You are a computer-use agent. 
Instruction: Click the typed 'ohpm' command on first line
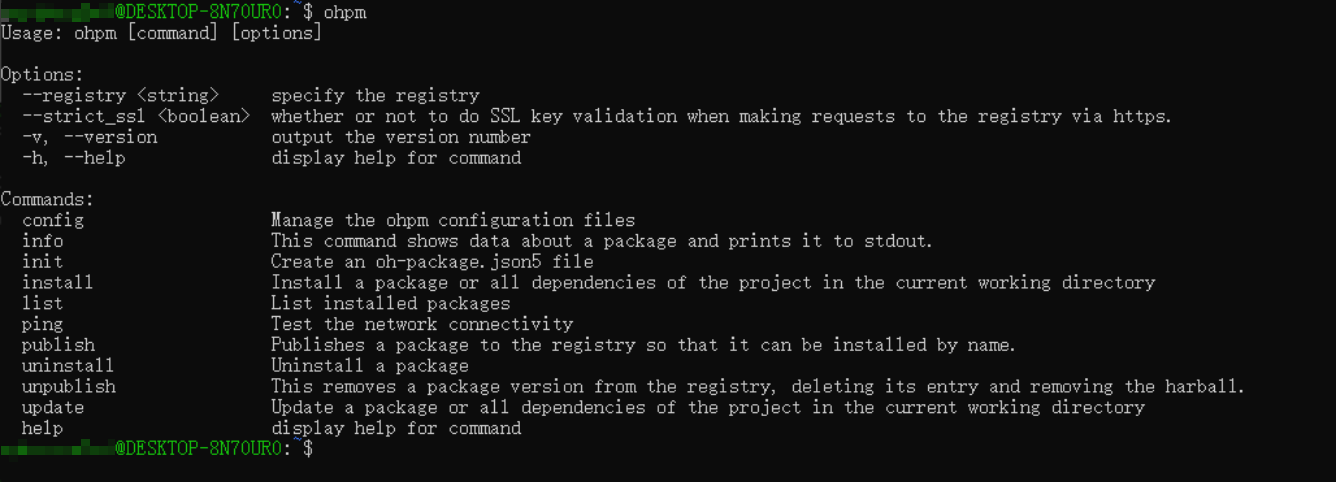pos(345,12)
